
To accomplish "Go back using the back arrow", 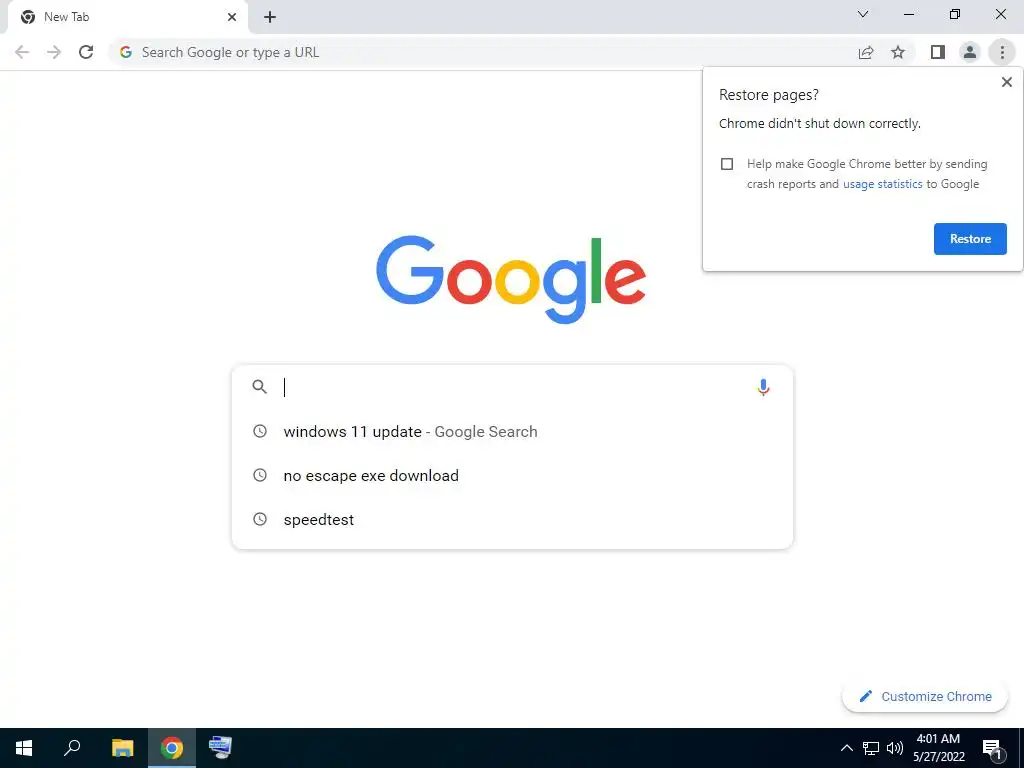I will point(22,52).
